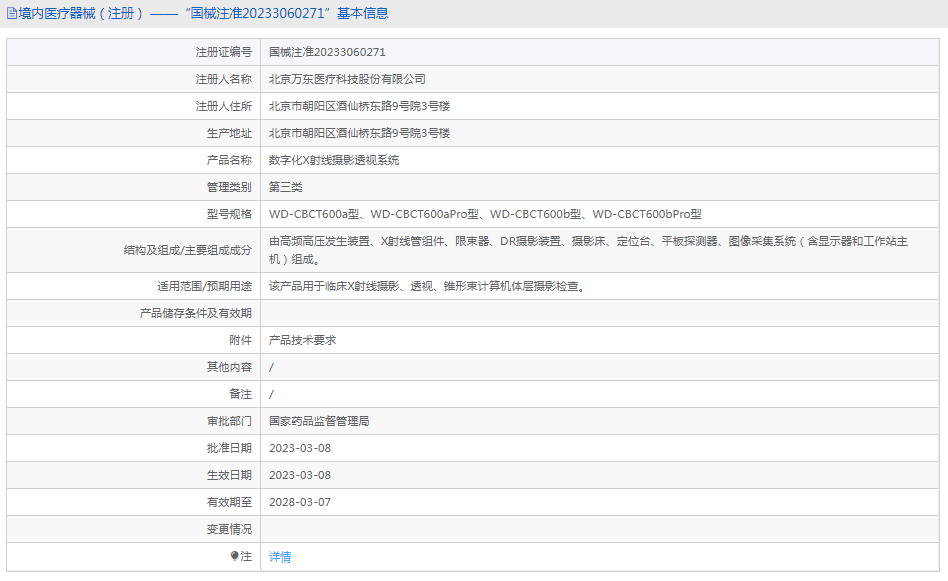948x581 pixels.
Task: Click the 注册人住所 label
Action: click(x=224, y=106)
